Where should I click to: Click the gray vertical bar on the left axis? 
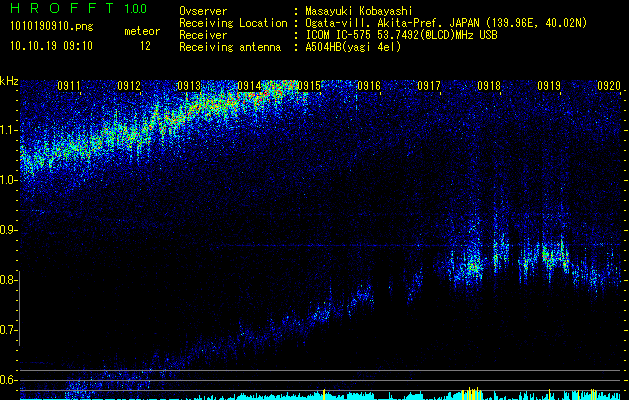pyautogui.click(x=19, y=308)
